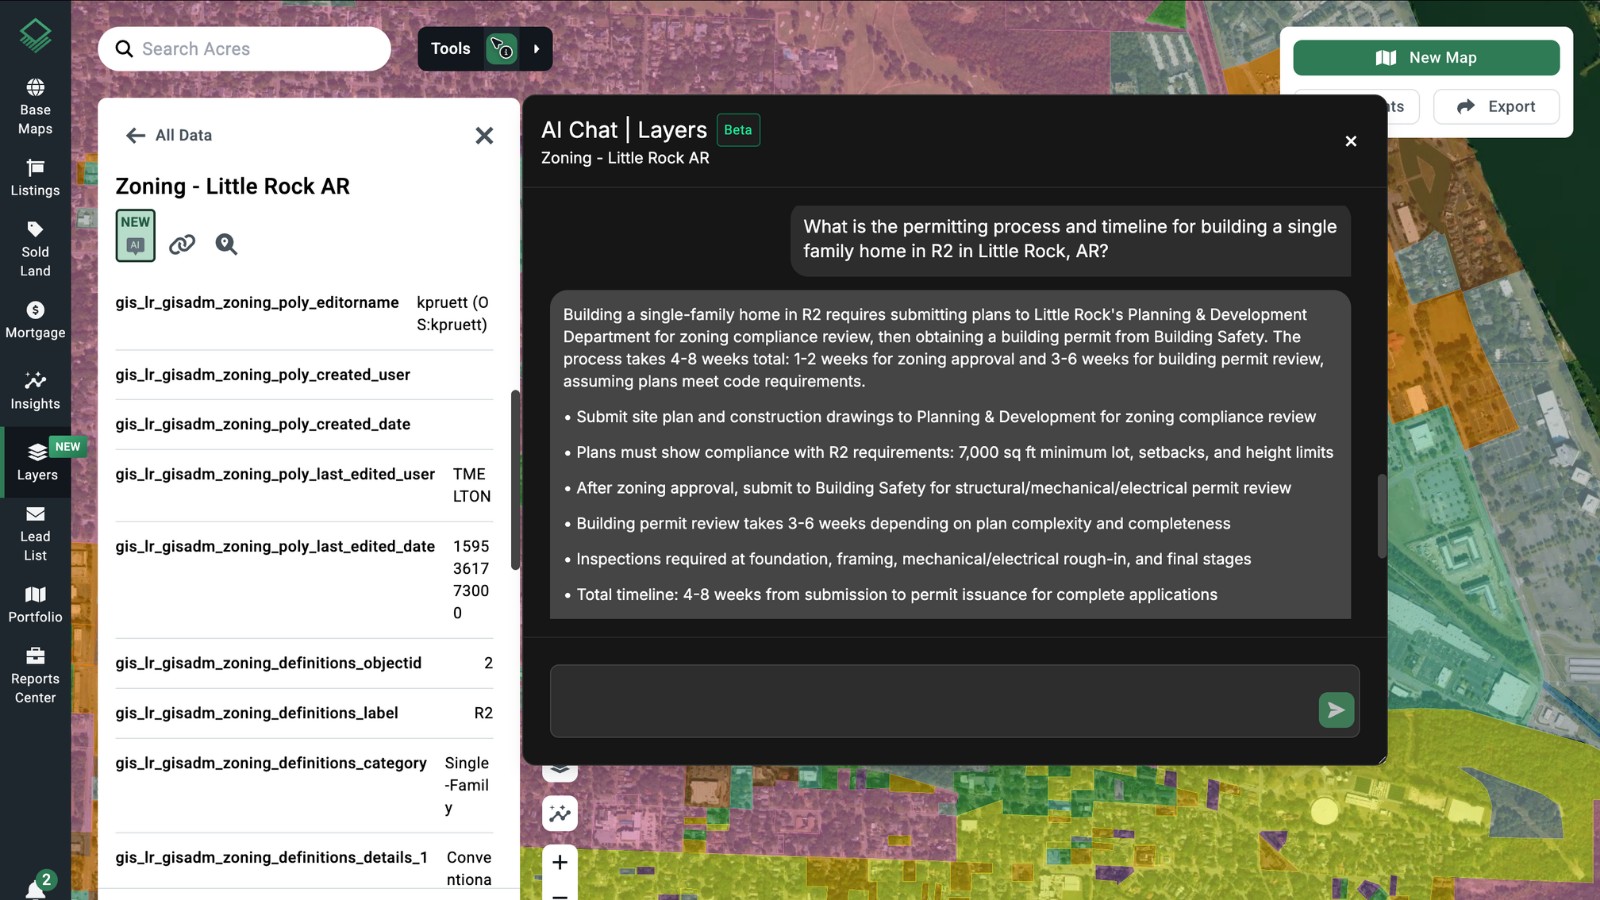Go back to All Data
1600x900 pixels.
168,135
